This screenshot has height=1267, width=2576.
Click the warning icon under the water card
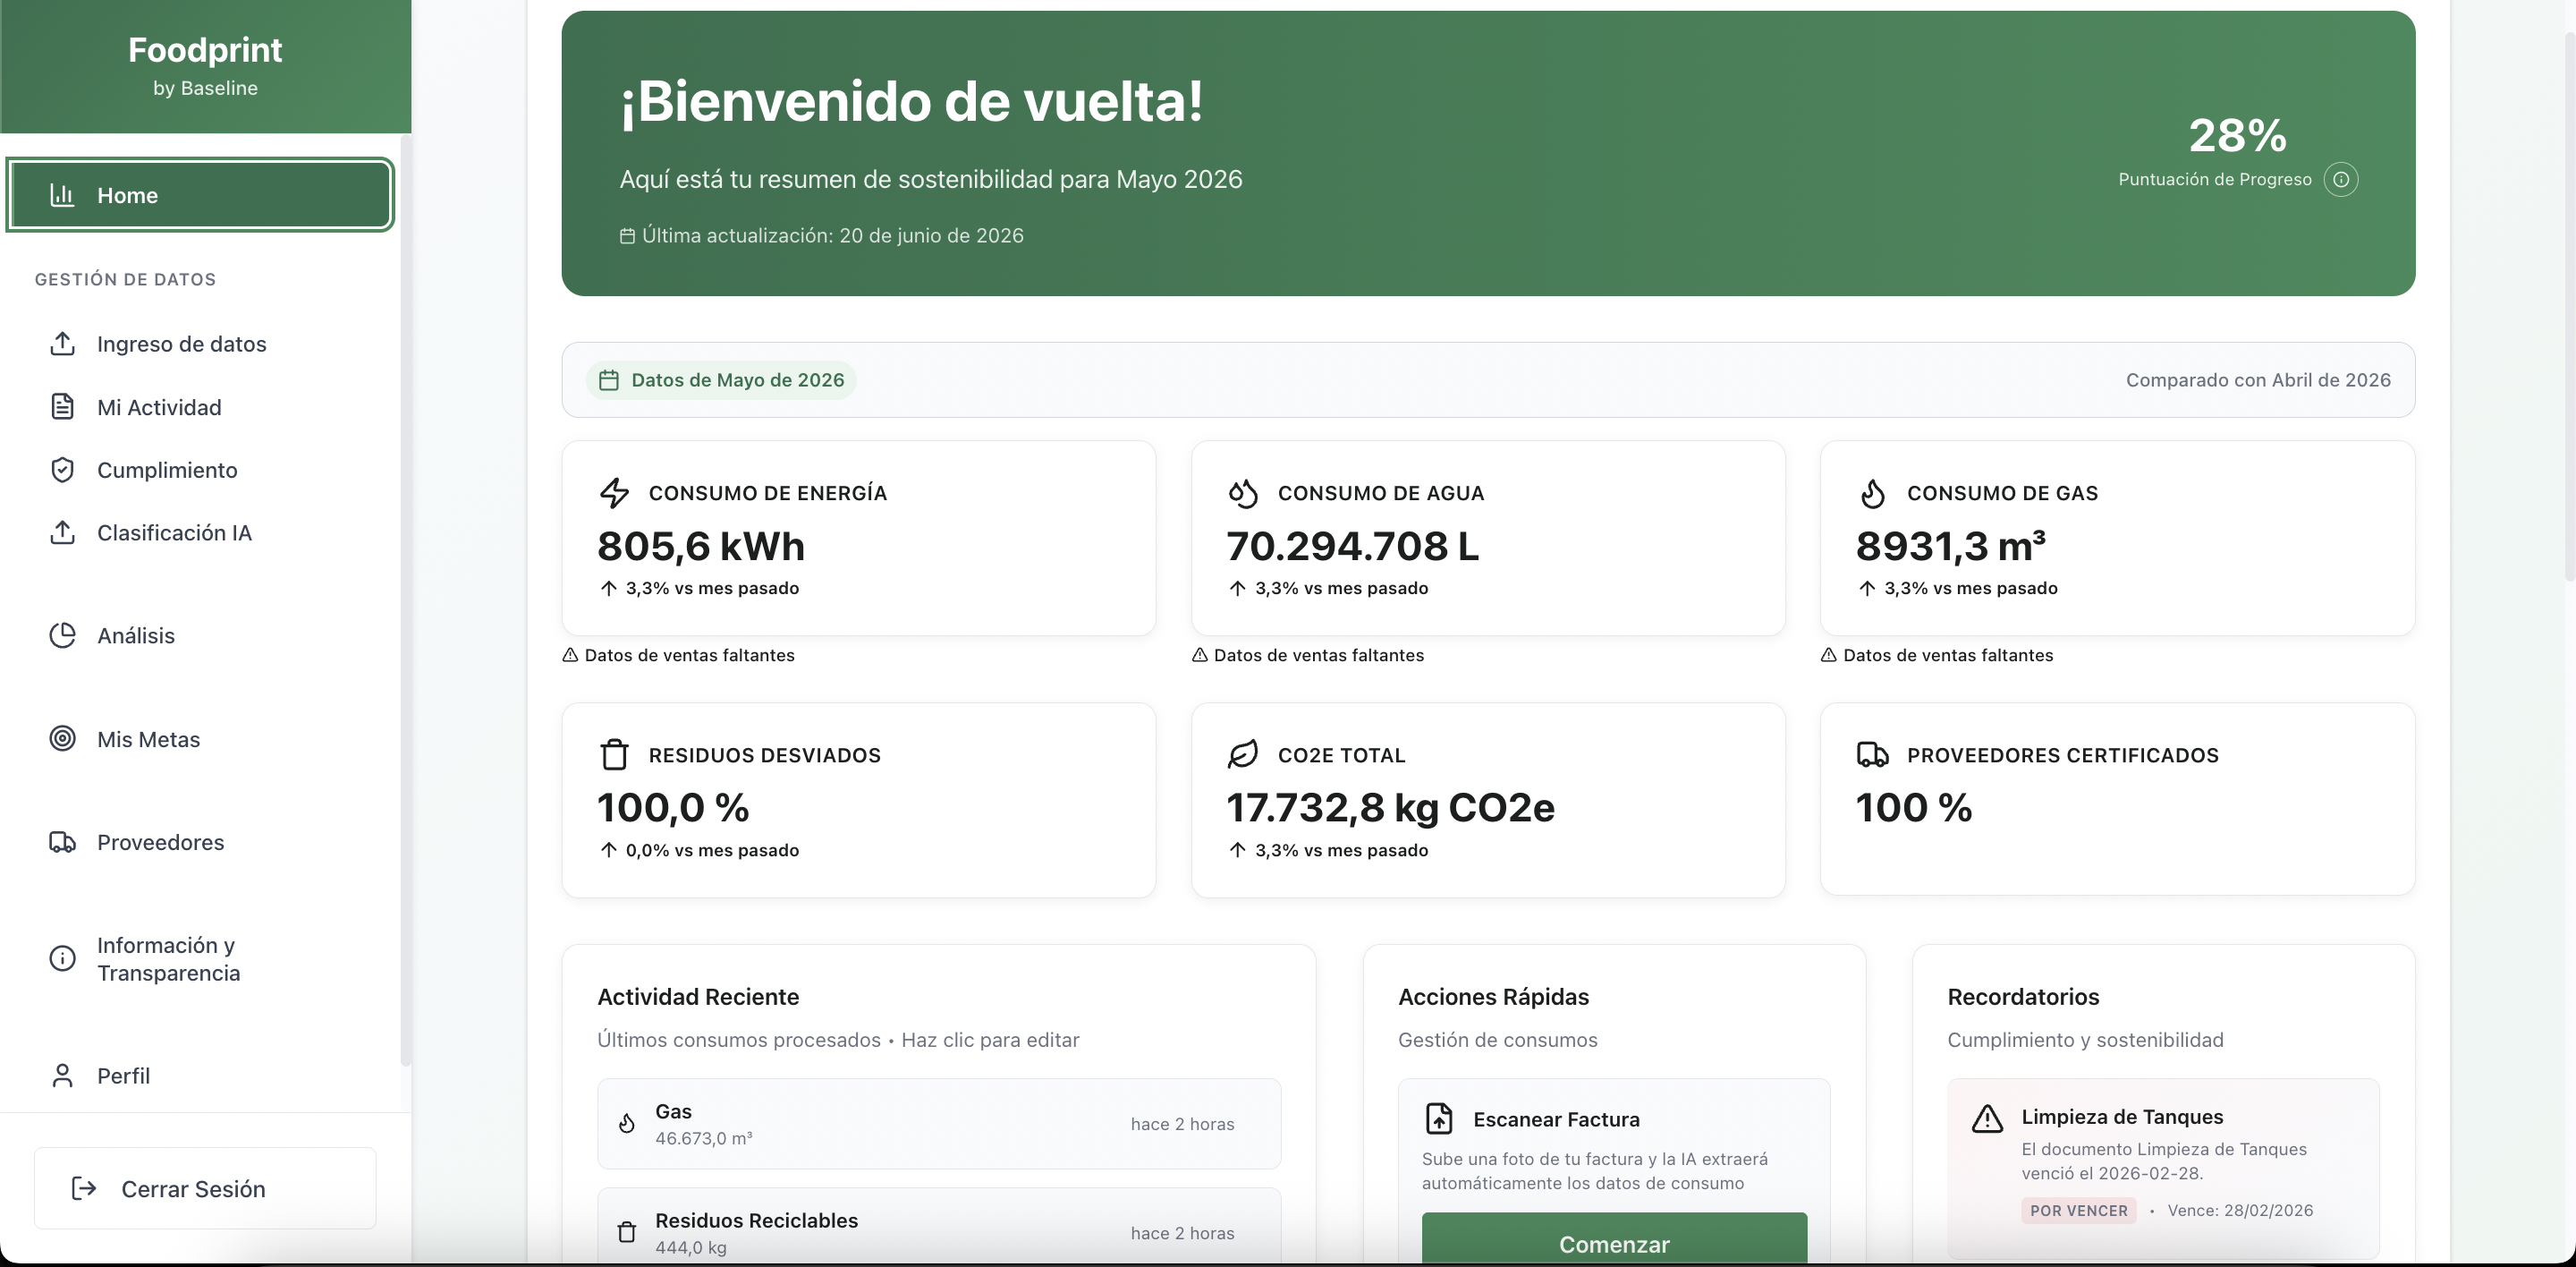pyautogui.click(x=1200, y=655)
